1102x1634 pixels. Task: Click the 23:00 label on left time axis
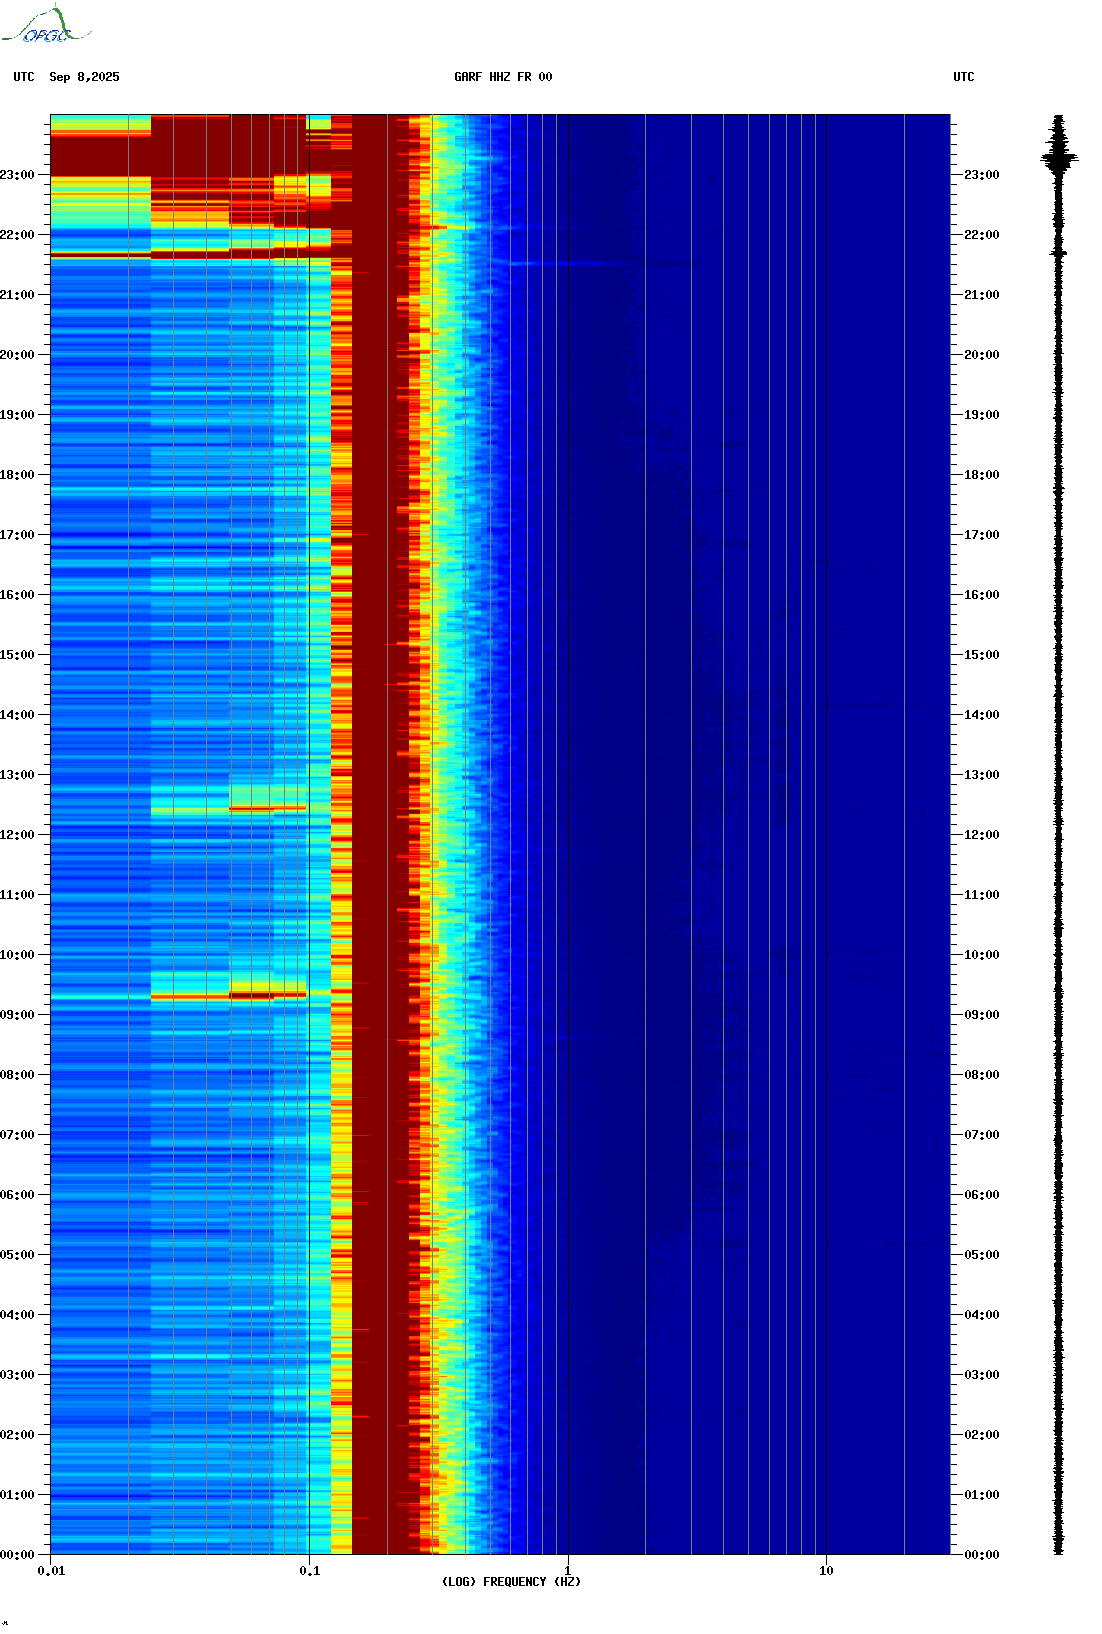(17, 175)
